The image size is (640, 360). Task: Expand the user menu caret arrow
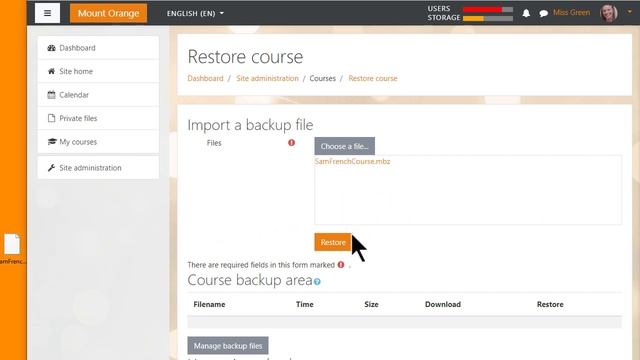[x=629, y=12]
